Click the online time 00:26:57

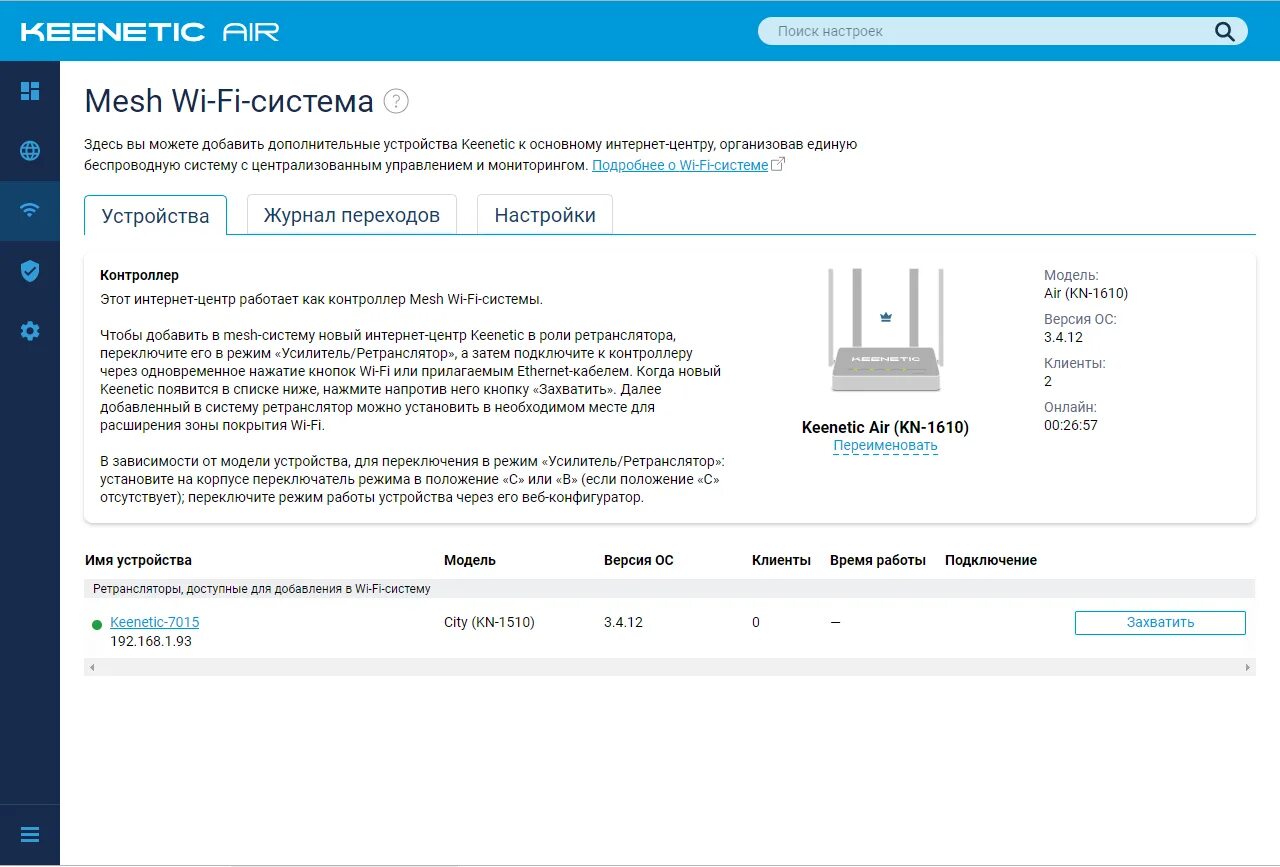pos(1071,425)
